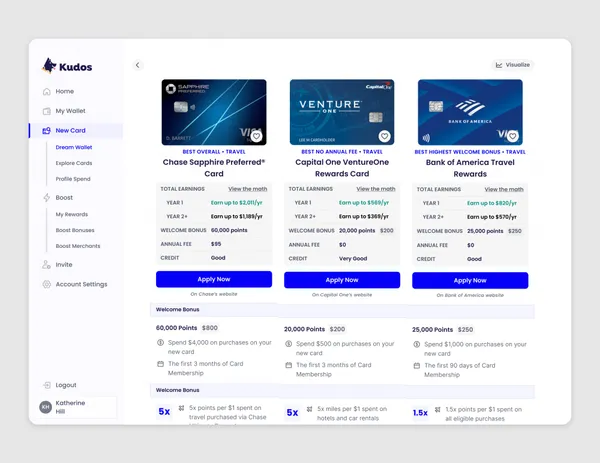Screen dimensions: 600x463
Task: Click the 1.5x multiplier badge
Action: [420, 413]
